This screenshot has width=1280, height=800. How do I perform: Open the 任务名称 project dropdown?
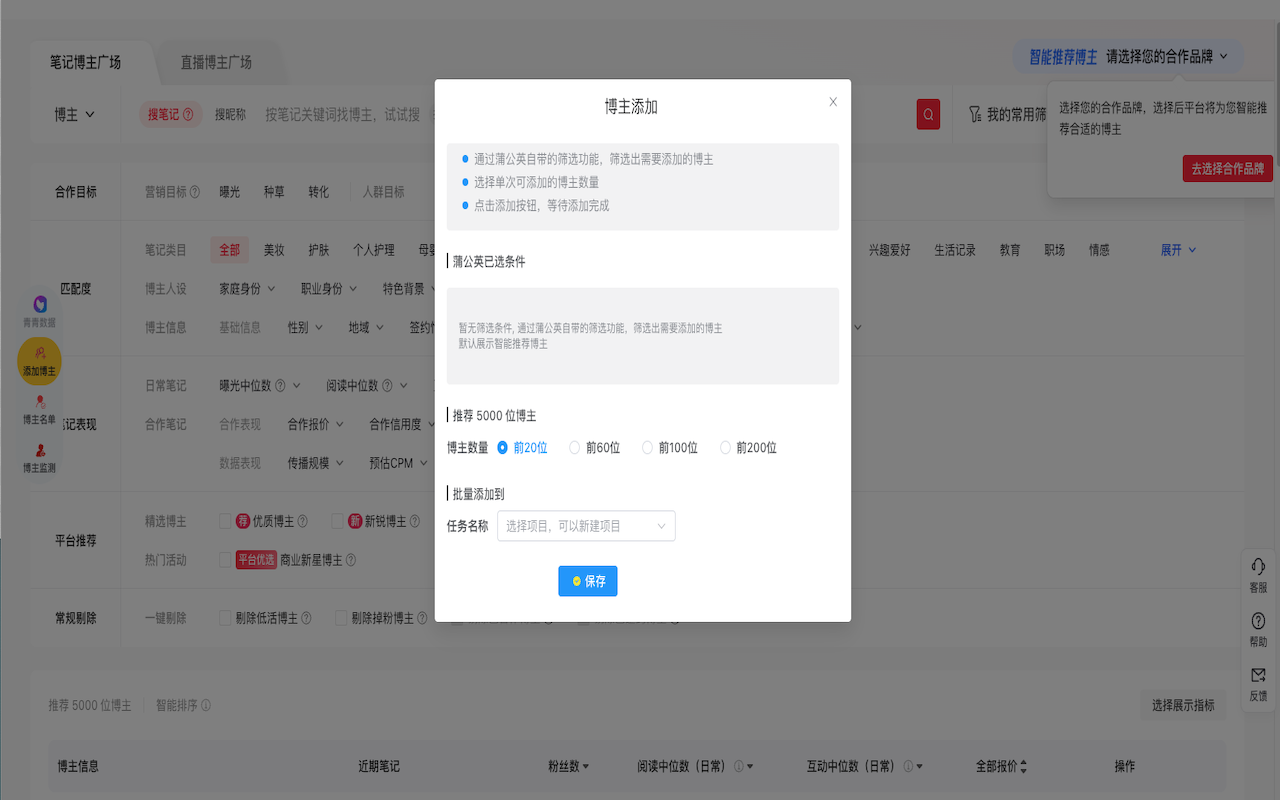click(586, 526)
